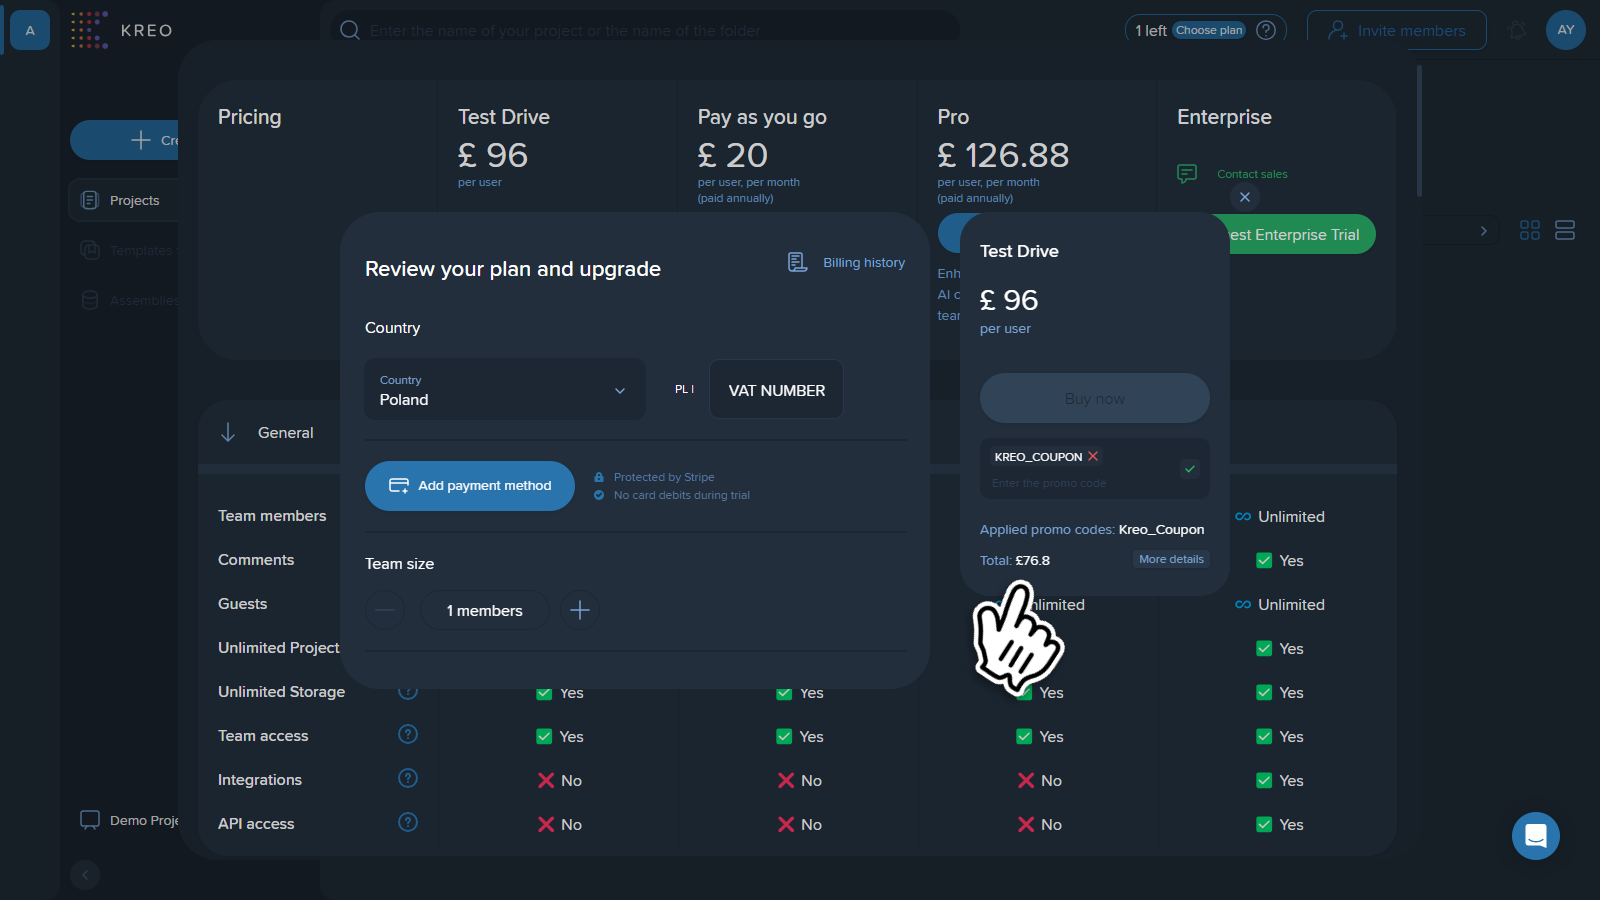Collapse the General section arrow
Image resolution: width=1600 pixels, height=900 pixels.
pyautogui.click(x=228, y=432)
